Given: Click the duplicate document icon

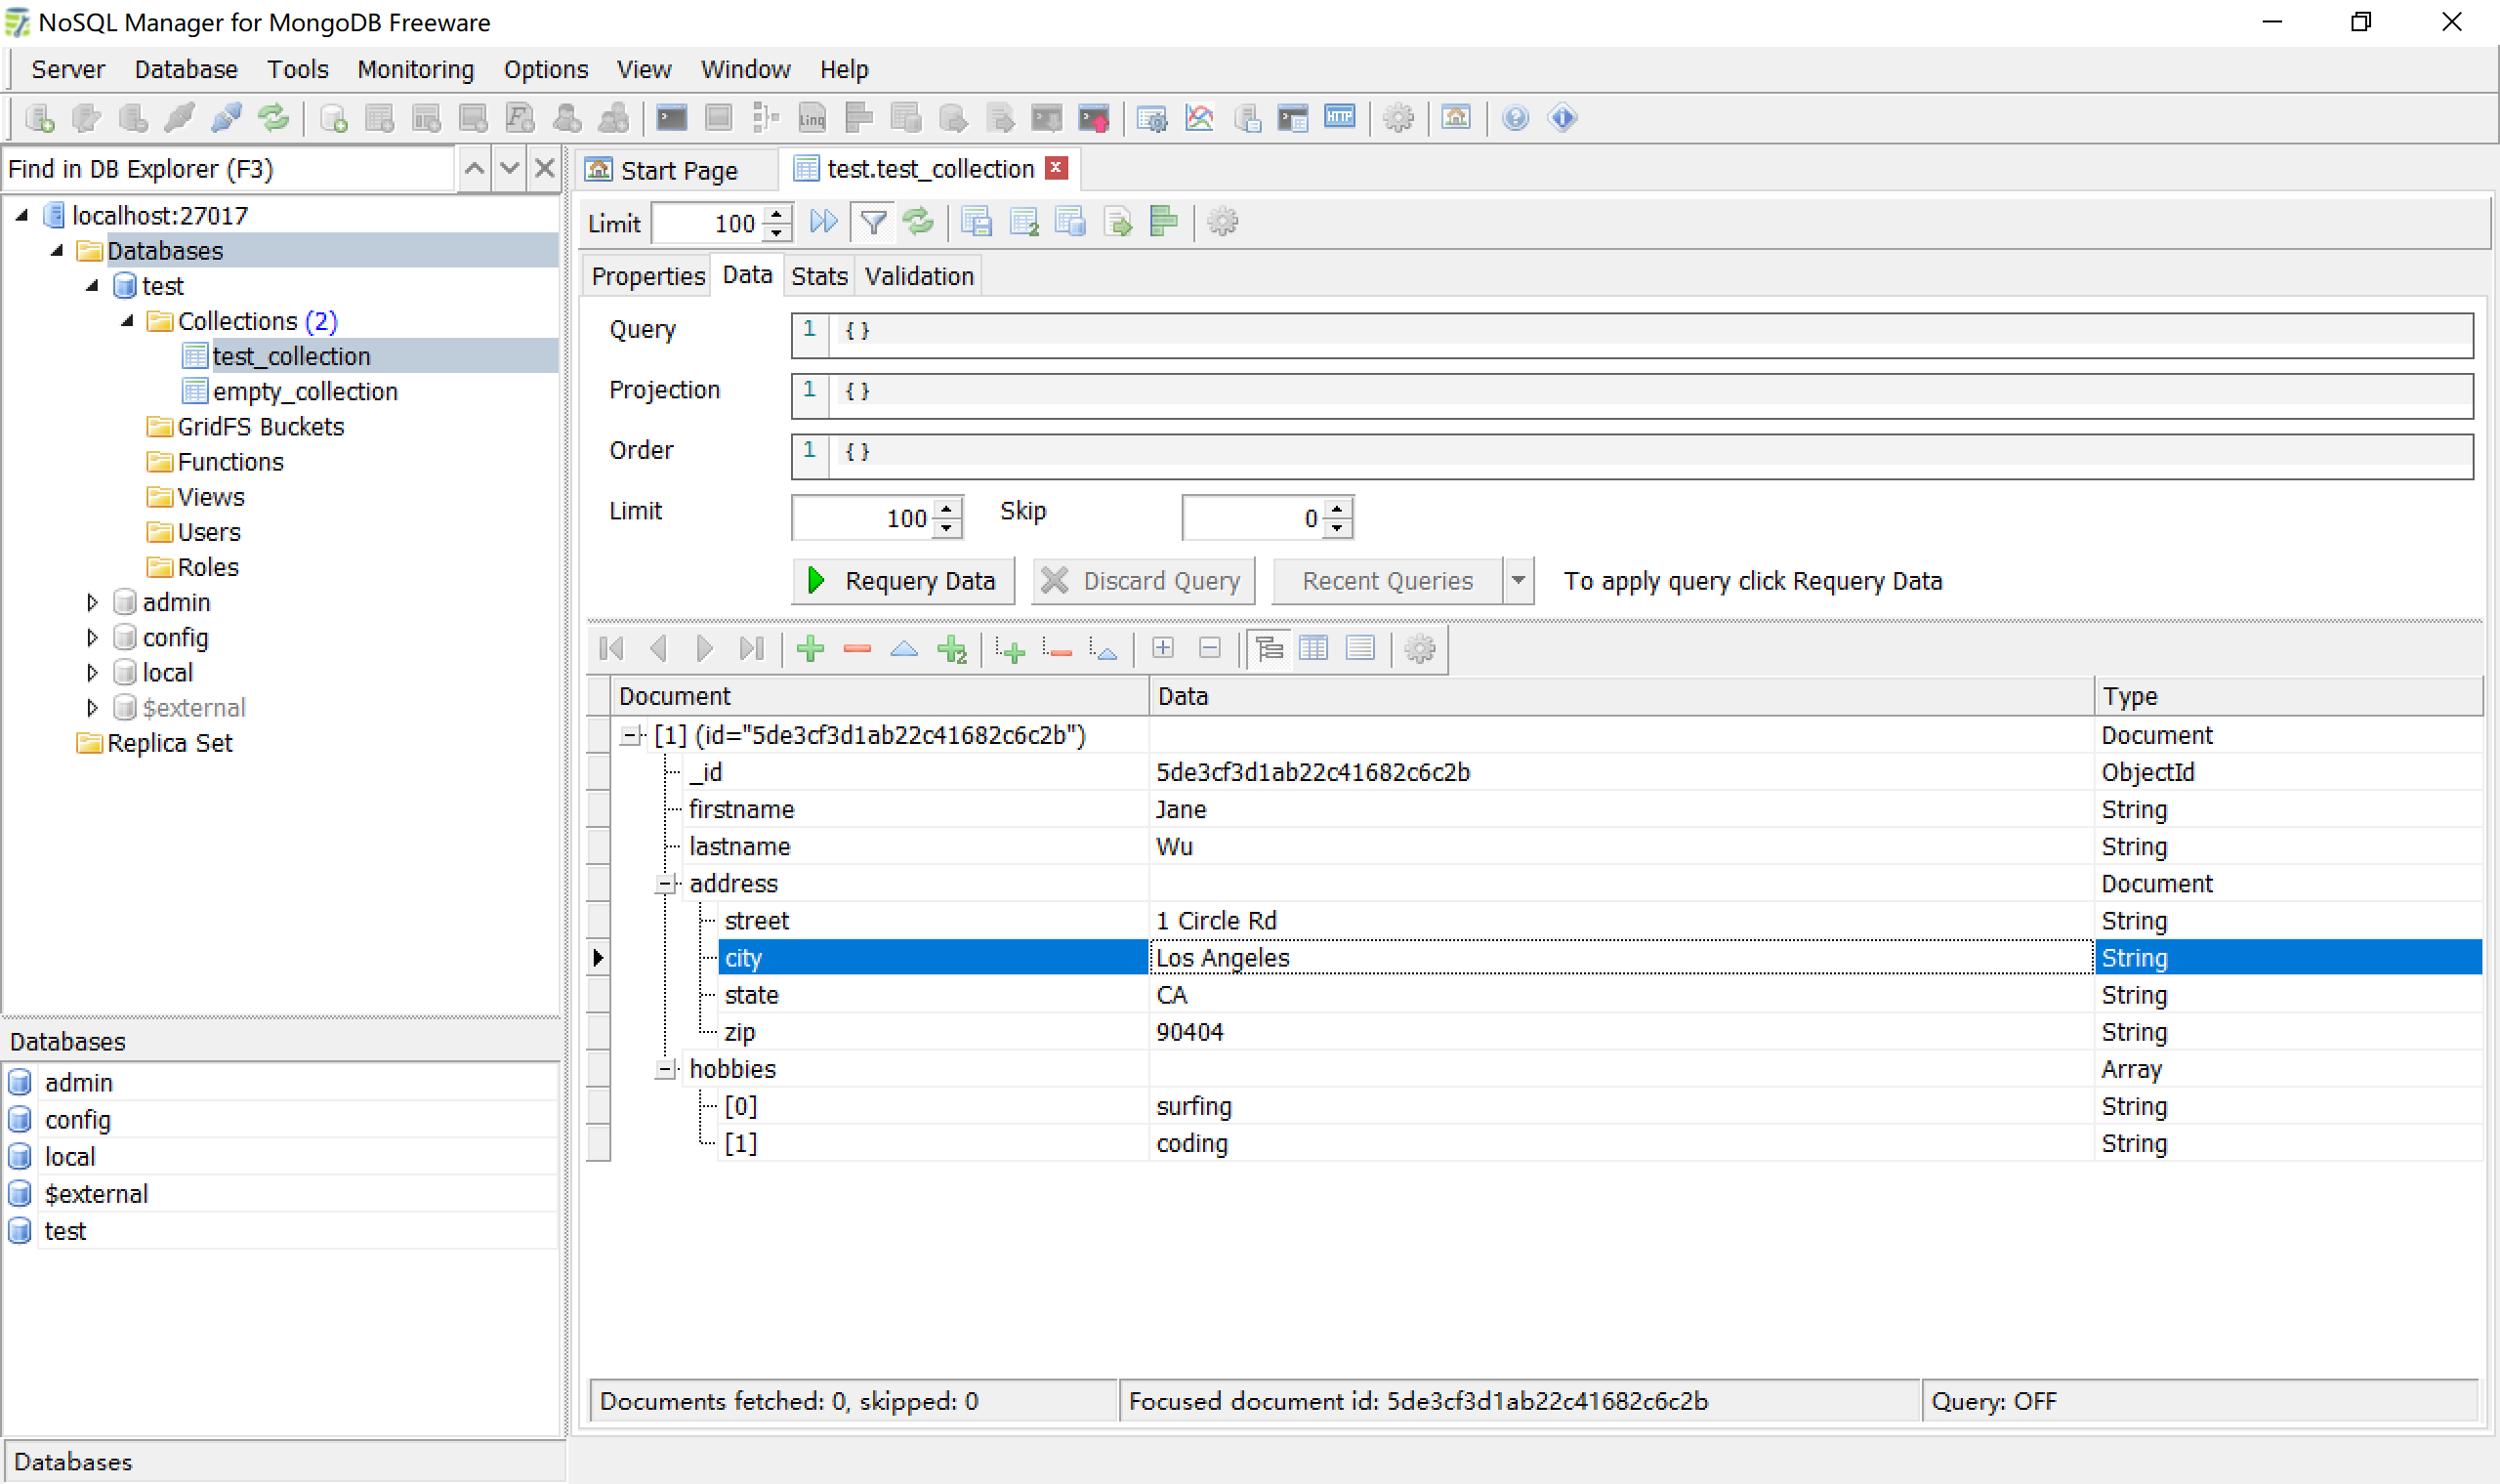Looking at the screenshot, I should [951, 649].
